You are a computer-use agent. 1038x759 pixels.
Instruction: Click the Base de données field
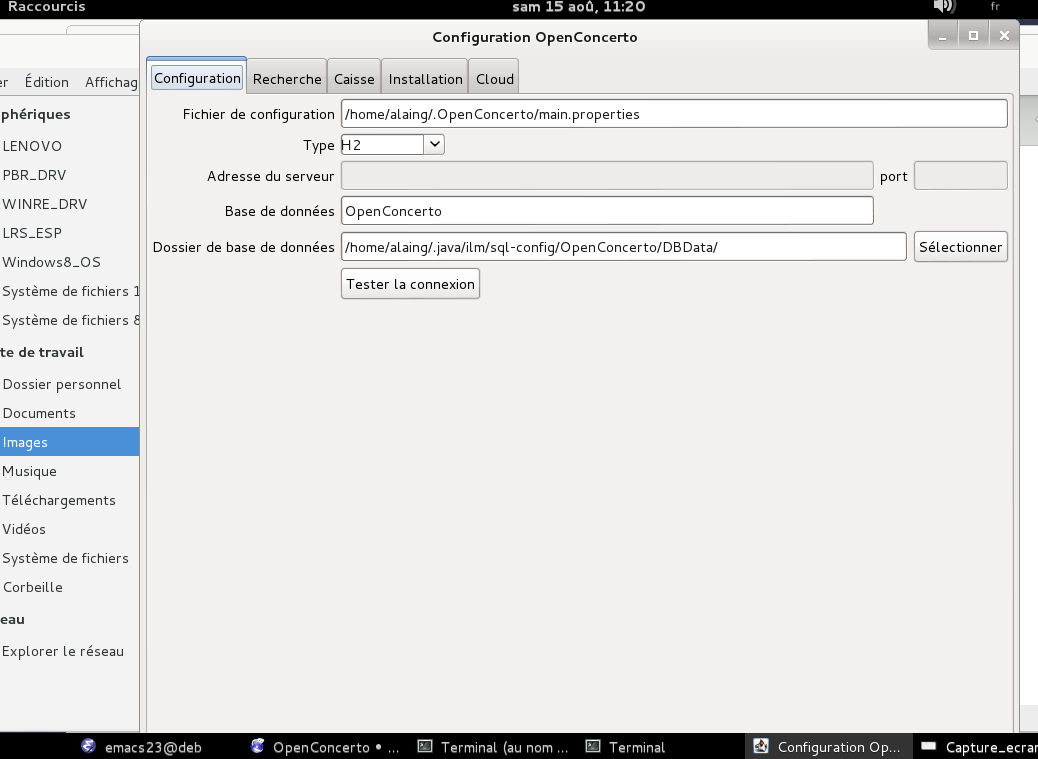[607, 211]
